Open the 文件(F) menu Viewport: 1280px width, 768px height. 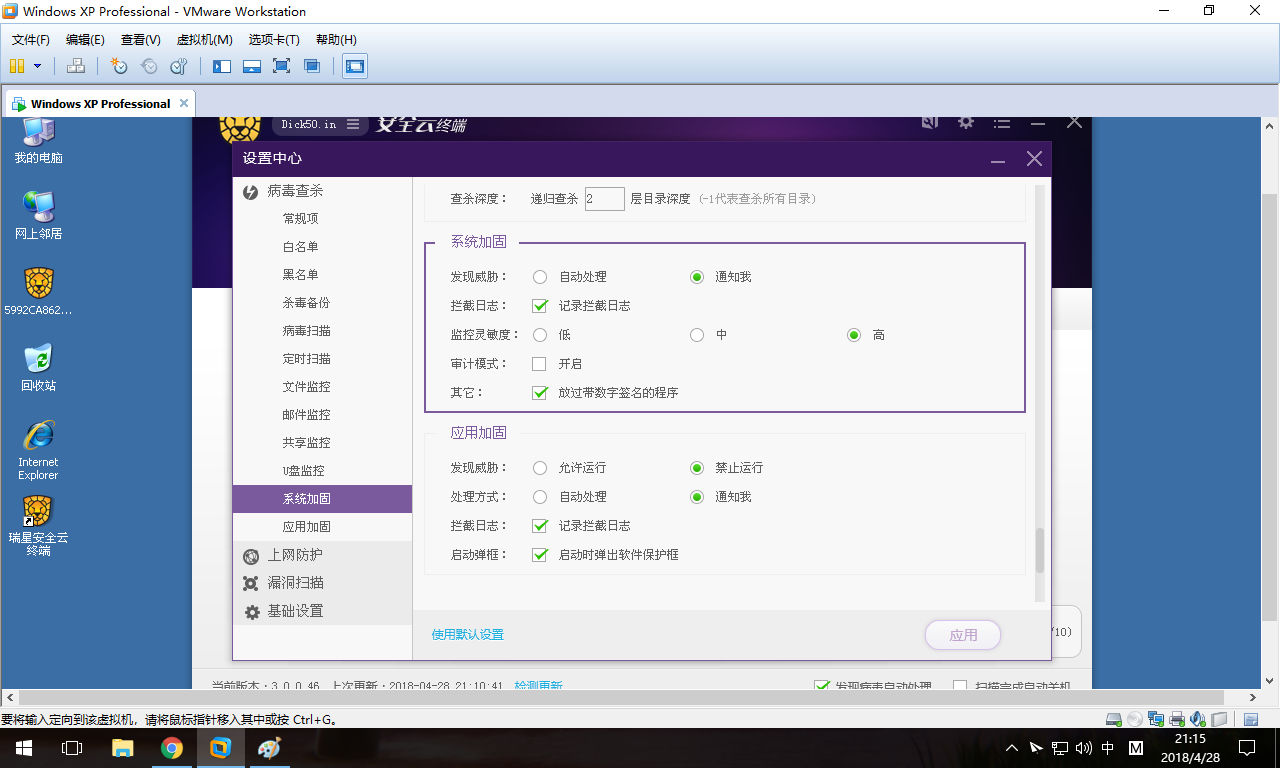point(31,40)
